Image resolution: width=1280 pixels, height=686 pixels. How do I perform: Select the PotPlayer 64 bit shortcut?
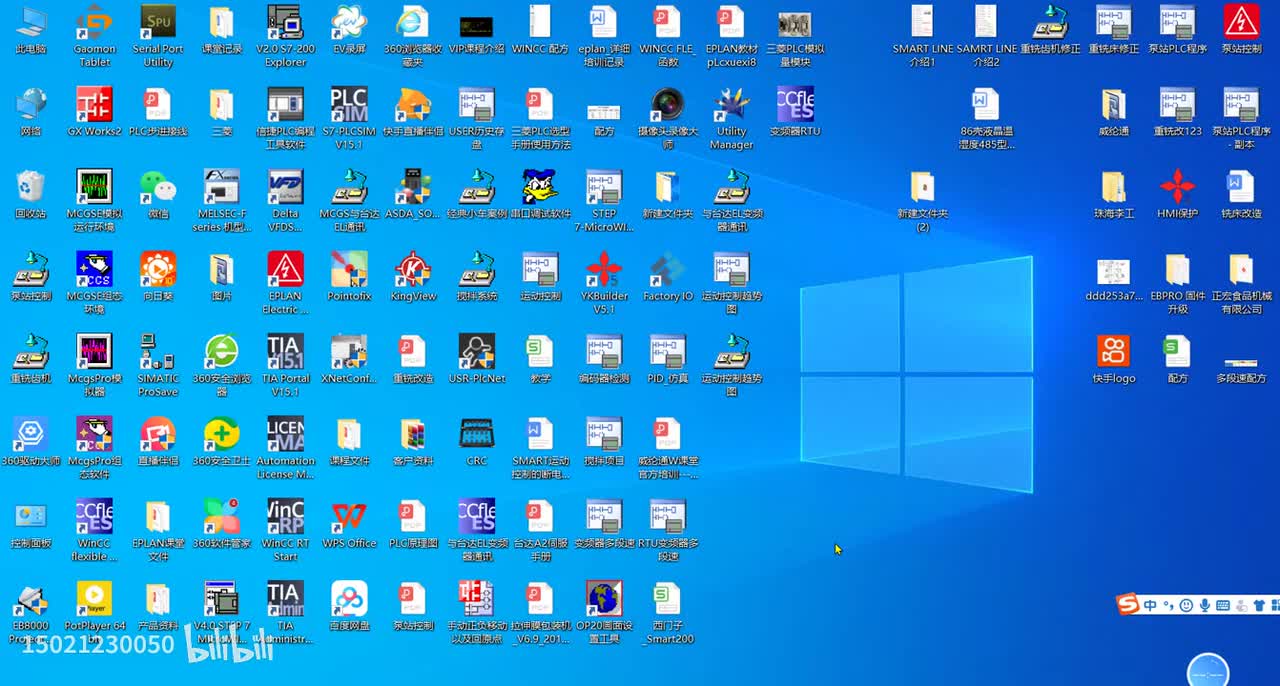point(94,600)
